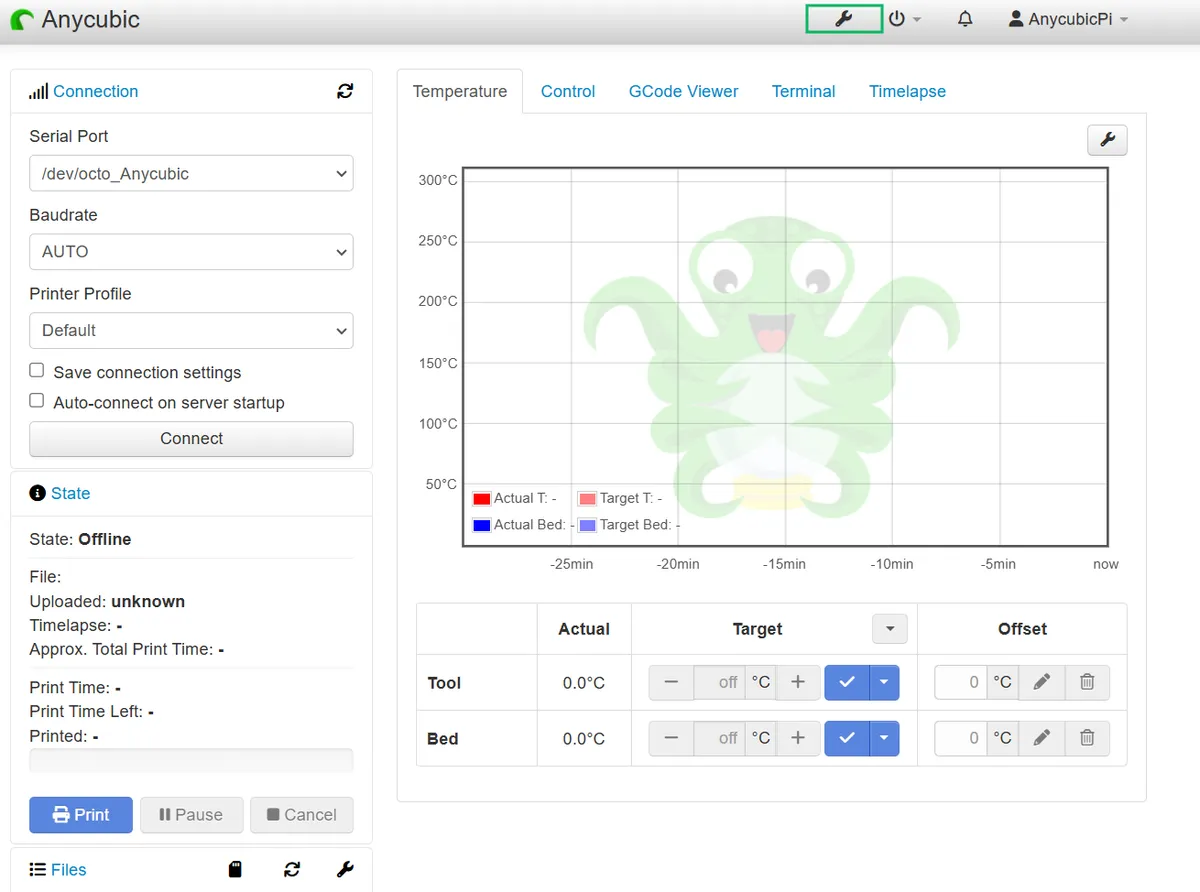The width and height of the screenshot is (1200, 892).
Task: Open the Bed temperature preset dropdown
Action: point(884,738)
